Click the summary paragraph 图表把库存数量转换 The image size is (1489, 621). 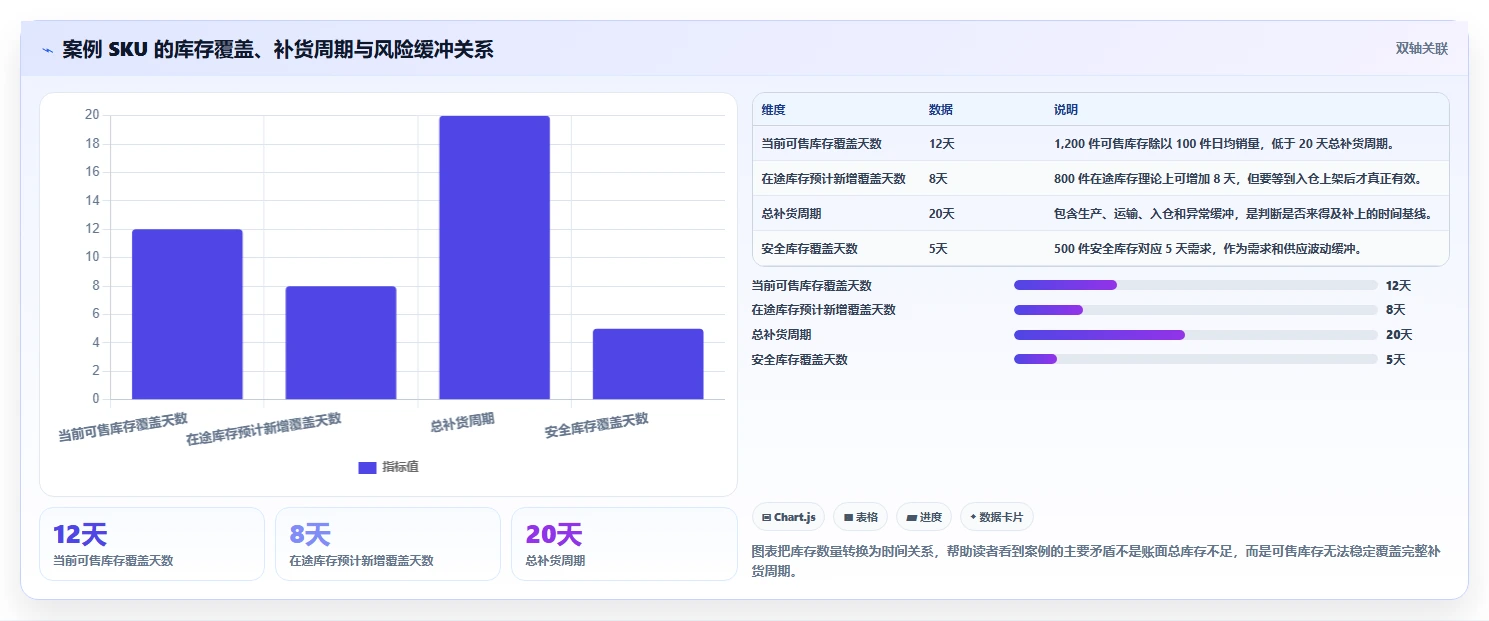pyautogui.click(x=1096, y=562)
